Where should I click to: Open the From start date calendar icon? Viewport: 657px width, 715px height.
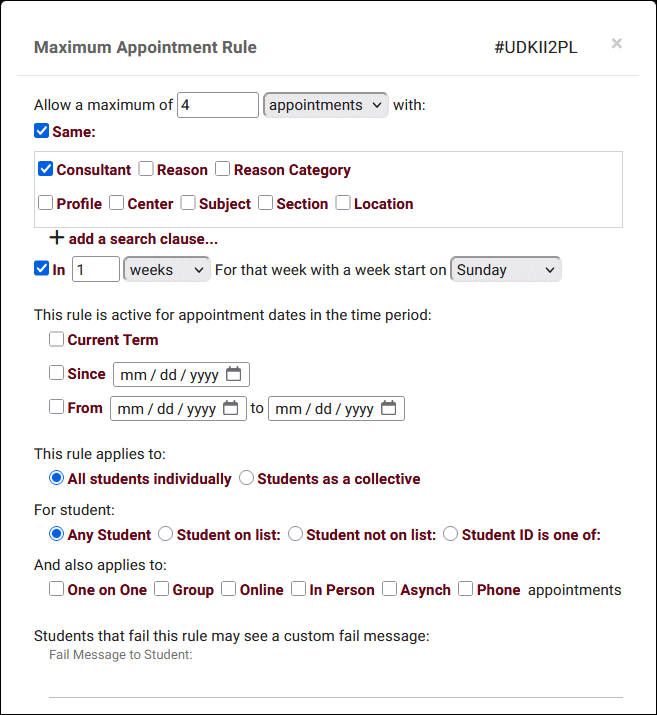click(230, 408)
